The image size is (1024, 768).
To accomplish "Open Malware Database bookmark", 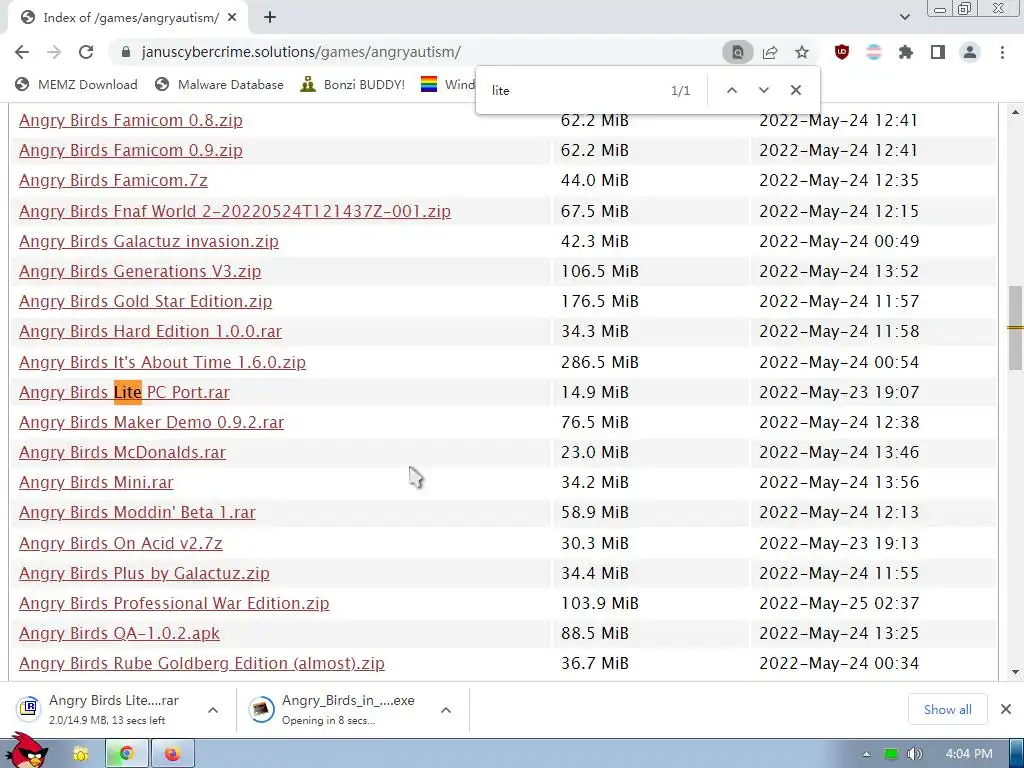I will (x=219, y=84).
